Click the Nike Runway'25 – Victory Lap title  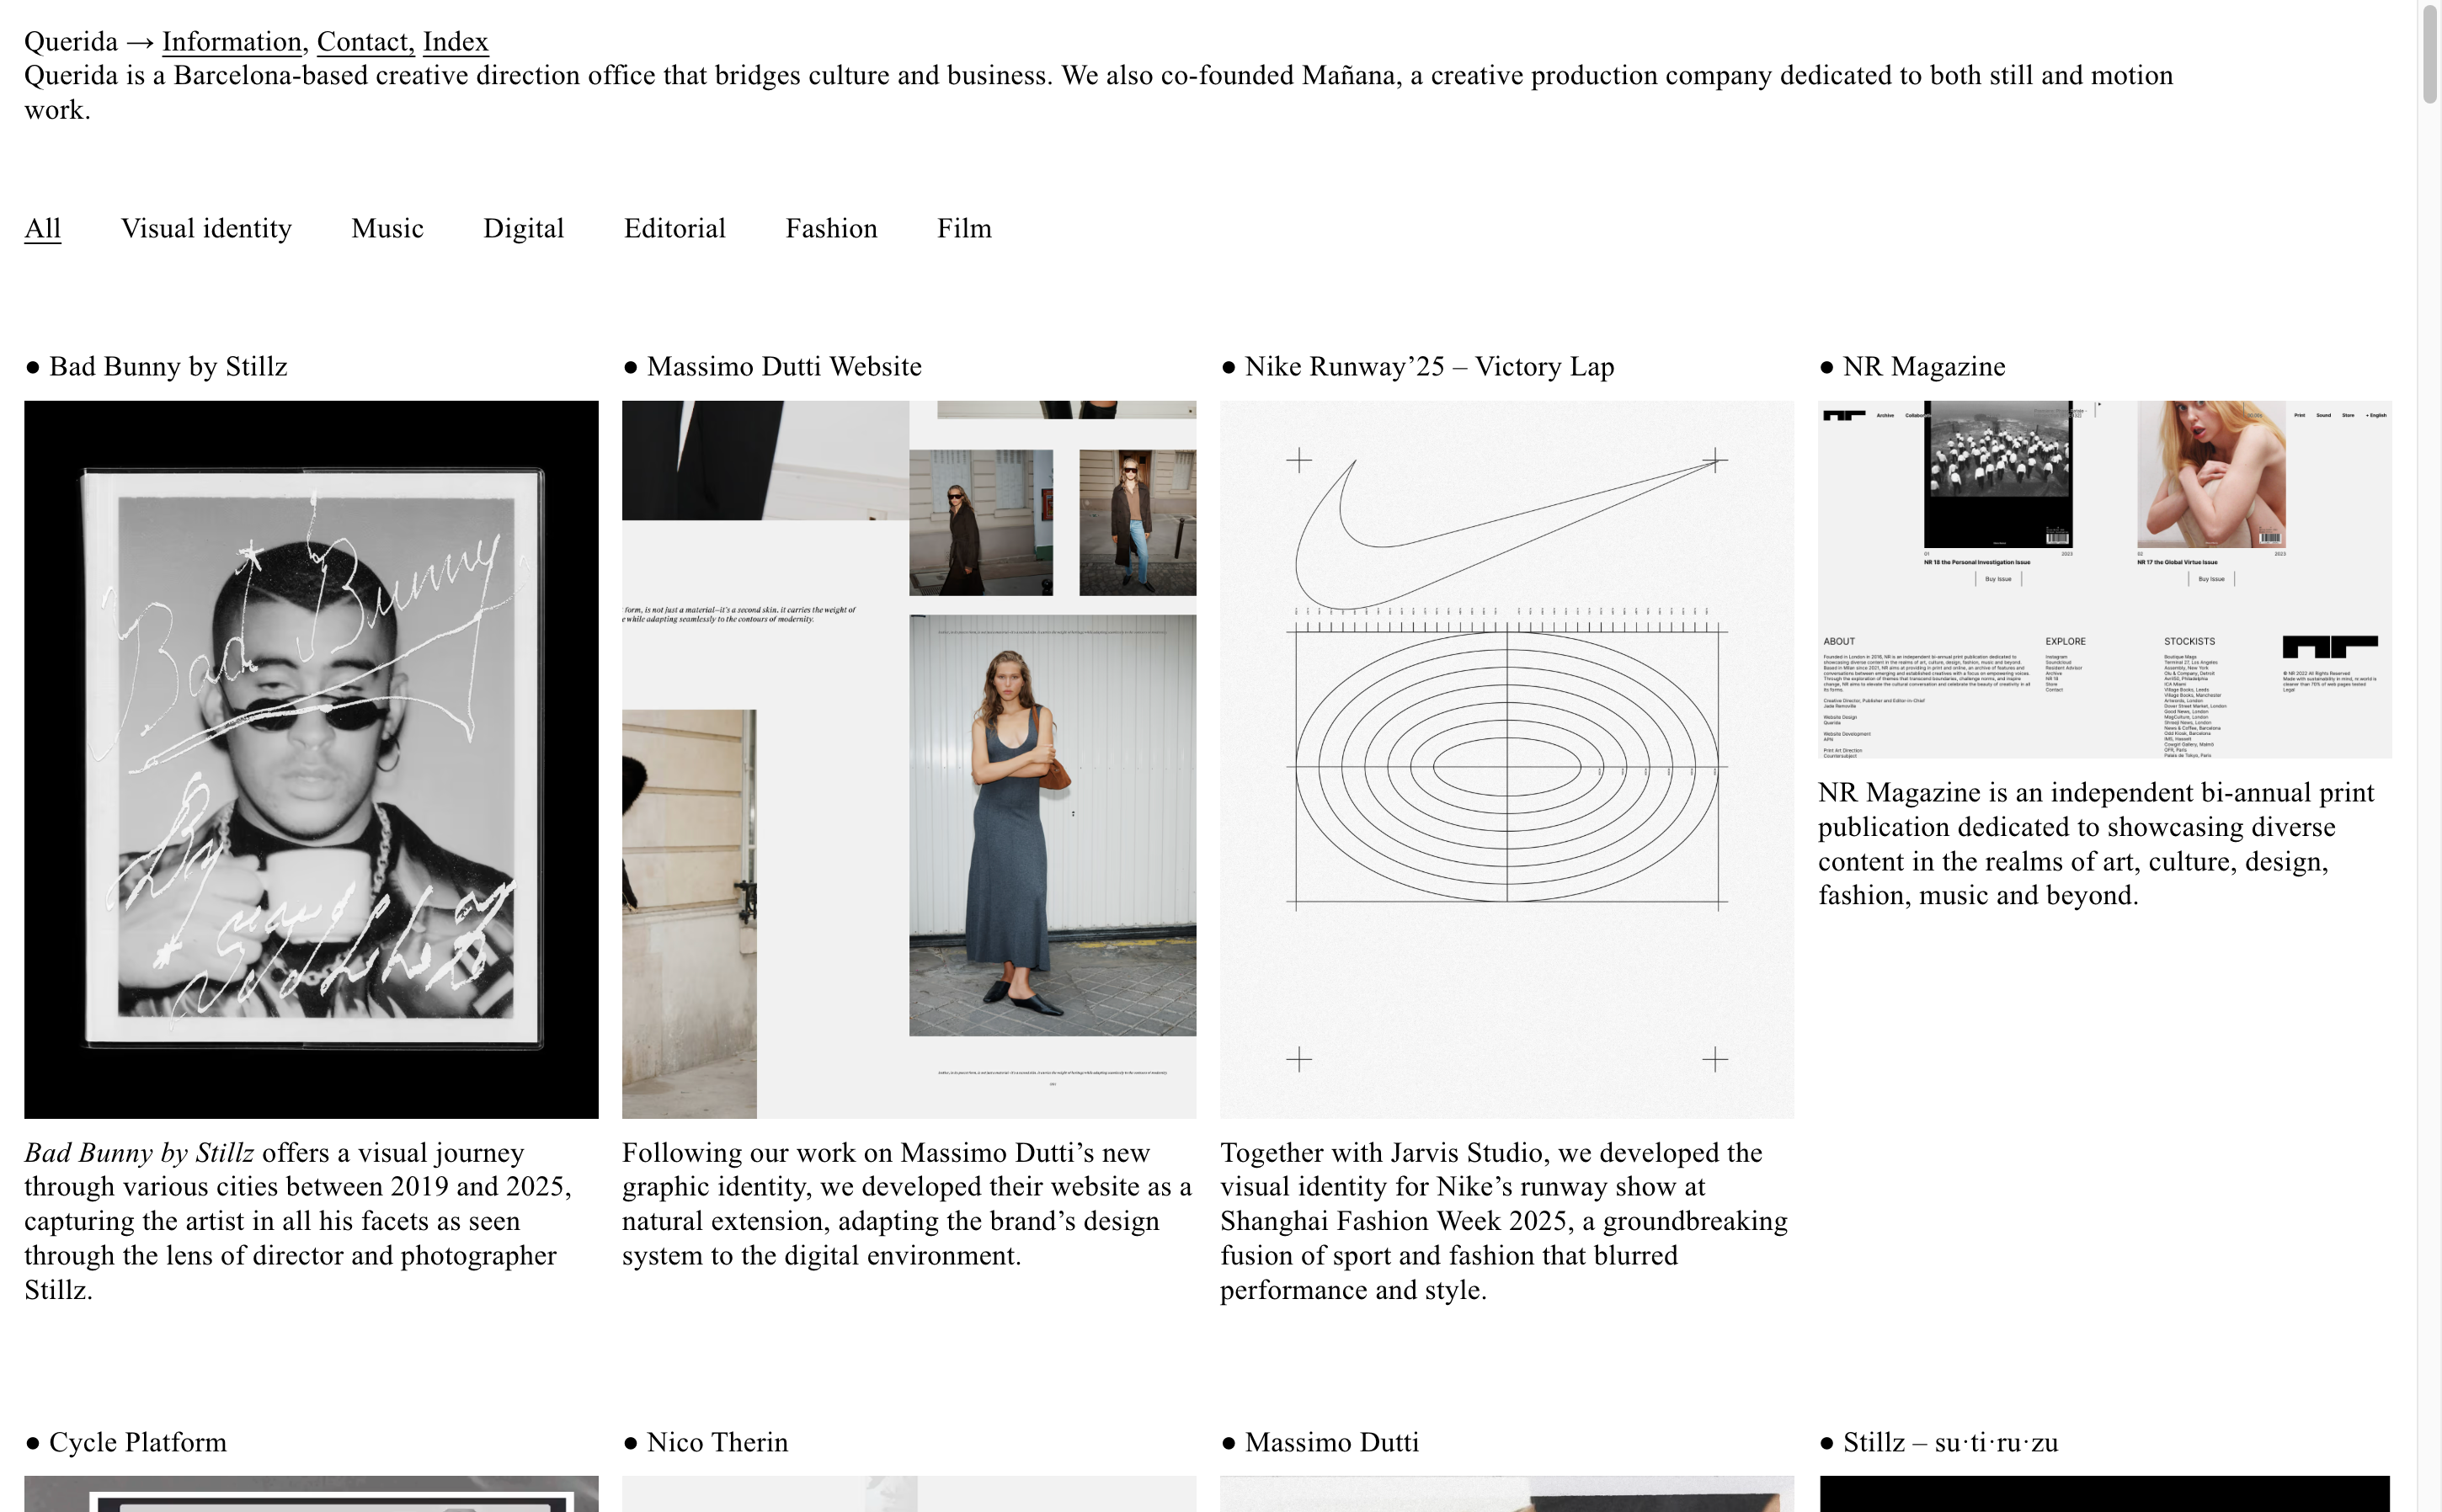click(1428, 367)
